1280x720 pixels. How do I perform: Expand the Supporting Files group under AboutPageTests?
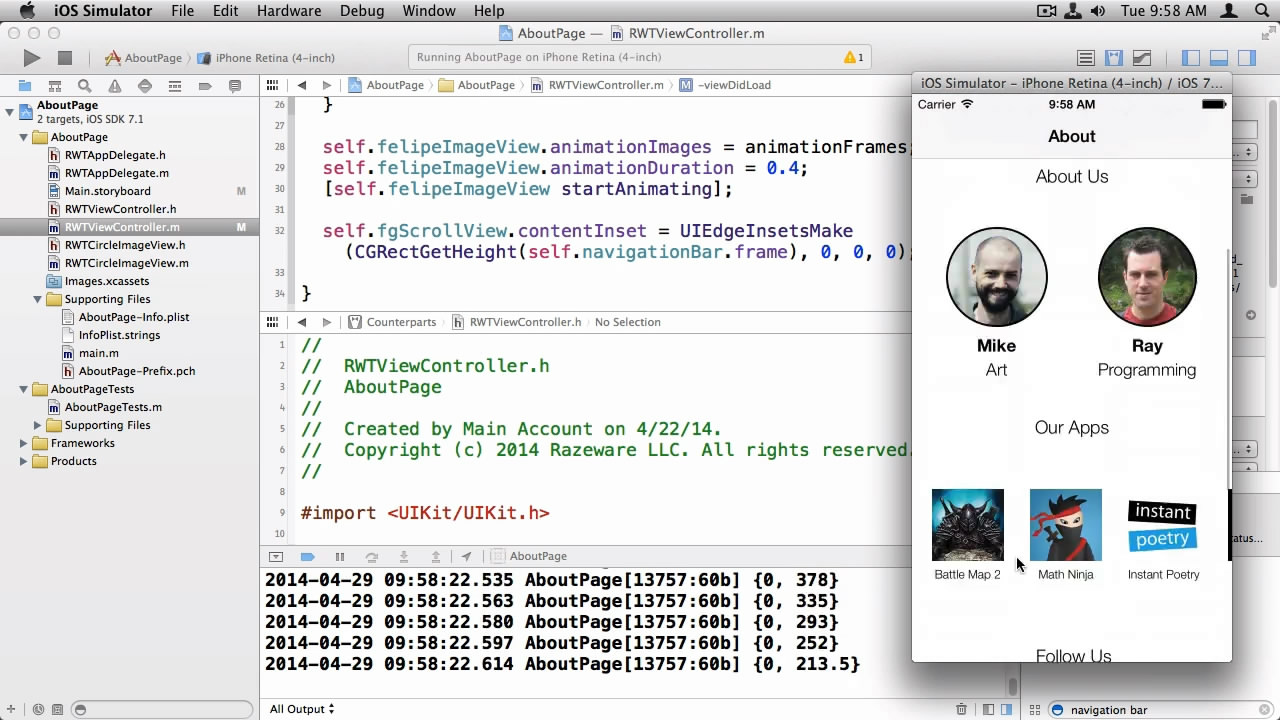click(37, 425)
